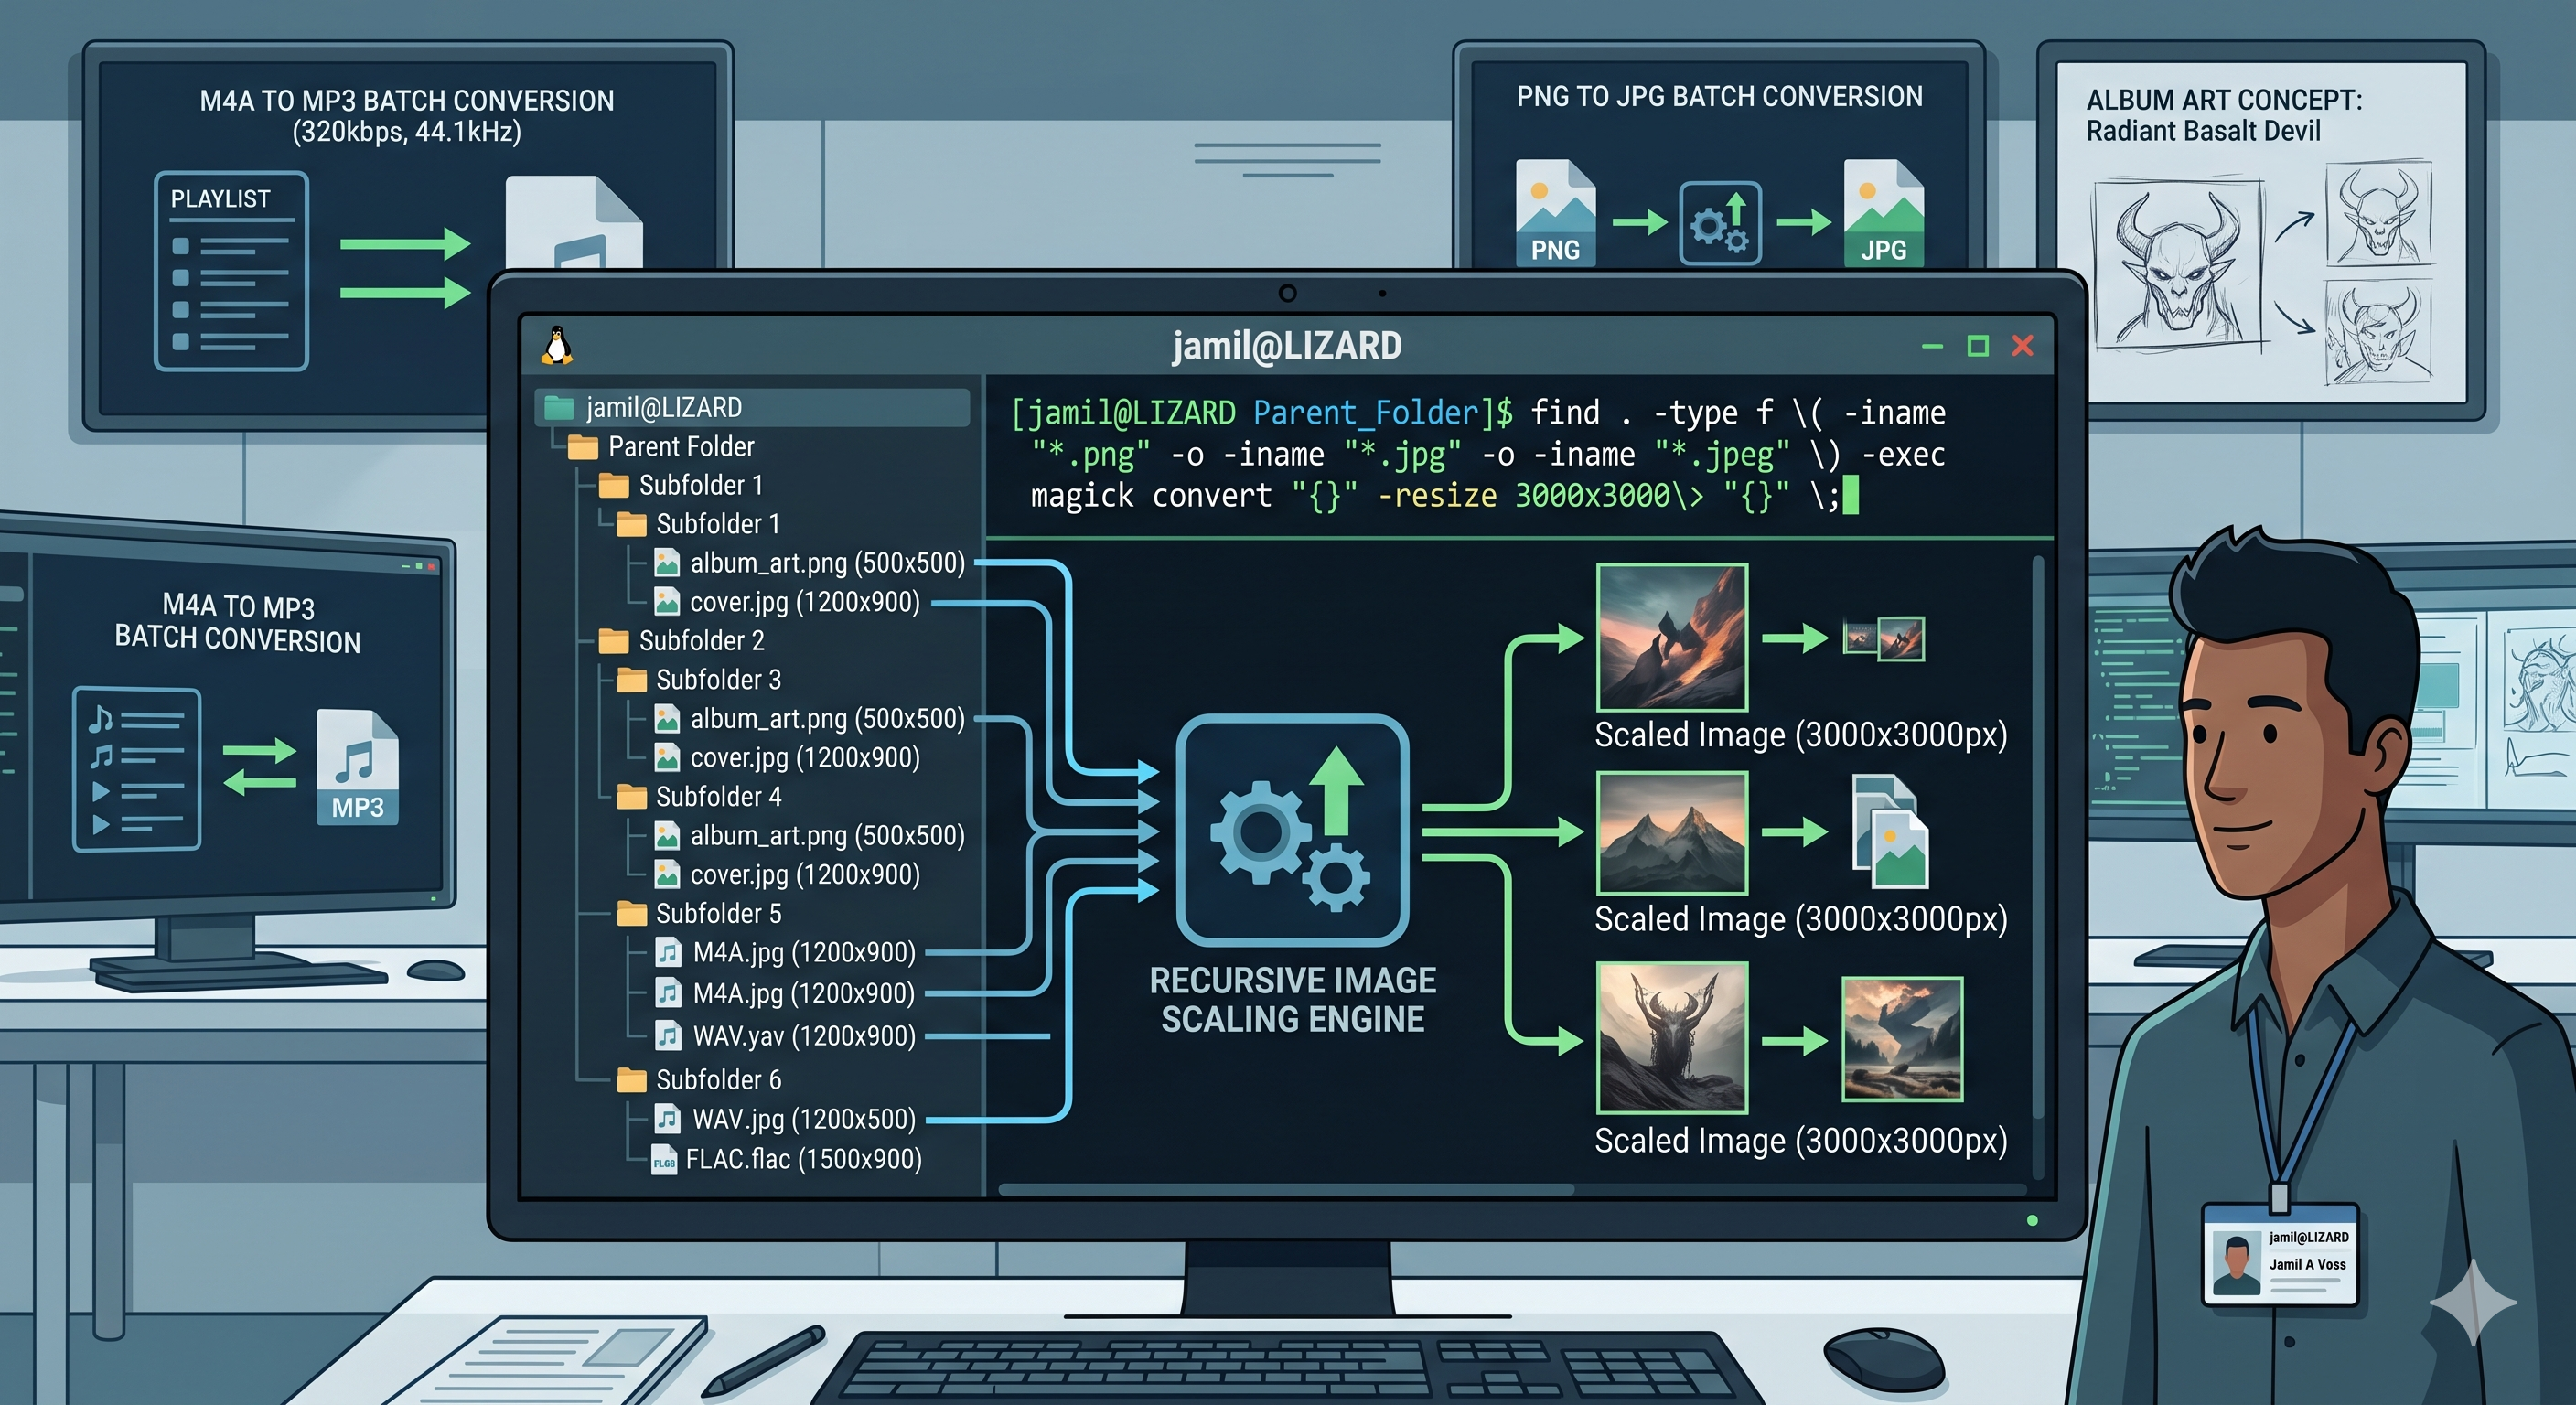Click the FLAC.flac file icon
Viewport: 2576px width, 1405px height.
pos(663,1160)
